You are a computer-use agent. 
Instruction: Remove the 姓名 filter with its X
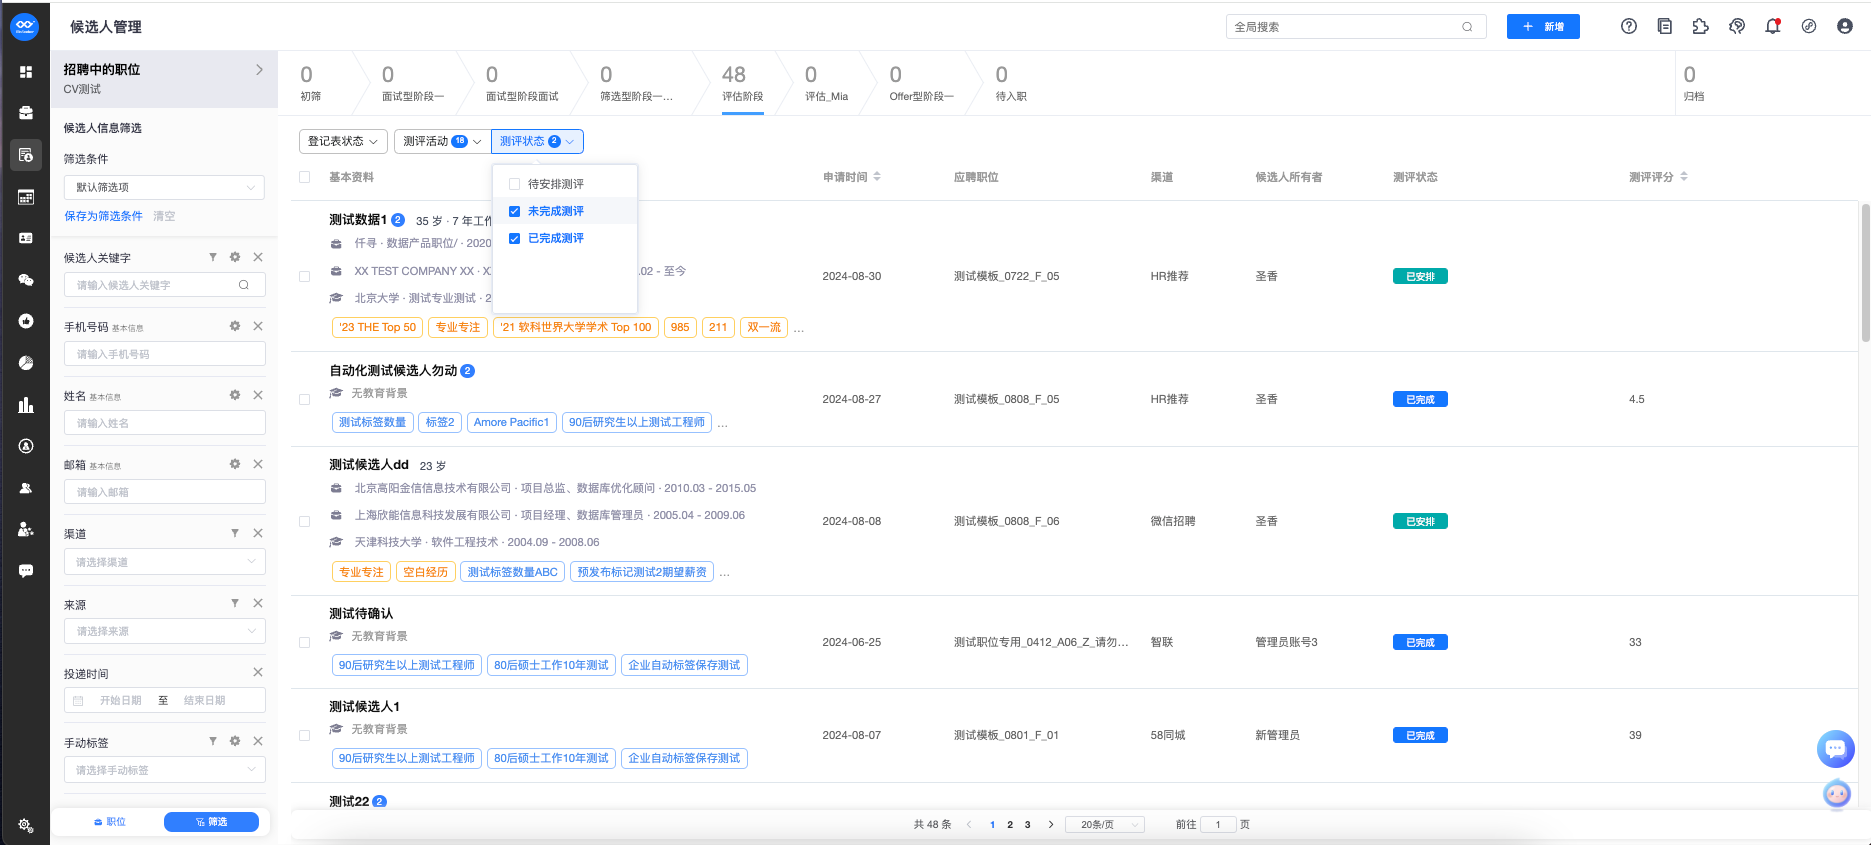pos(258,395)
